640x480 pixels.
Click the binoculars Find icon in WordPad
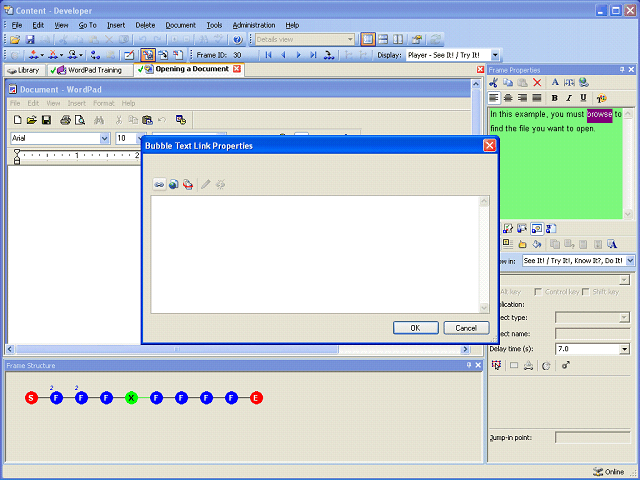coord(99,120)
